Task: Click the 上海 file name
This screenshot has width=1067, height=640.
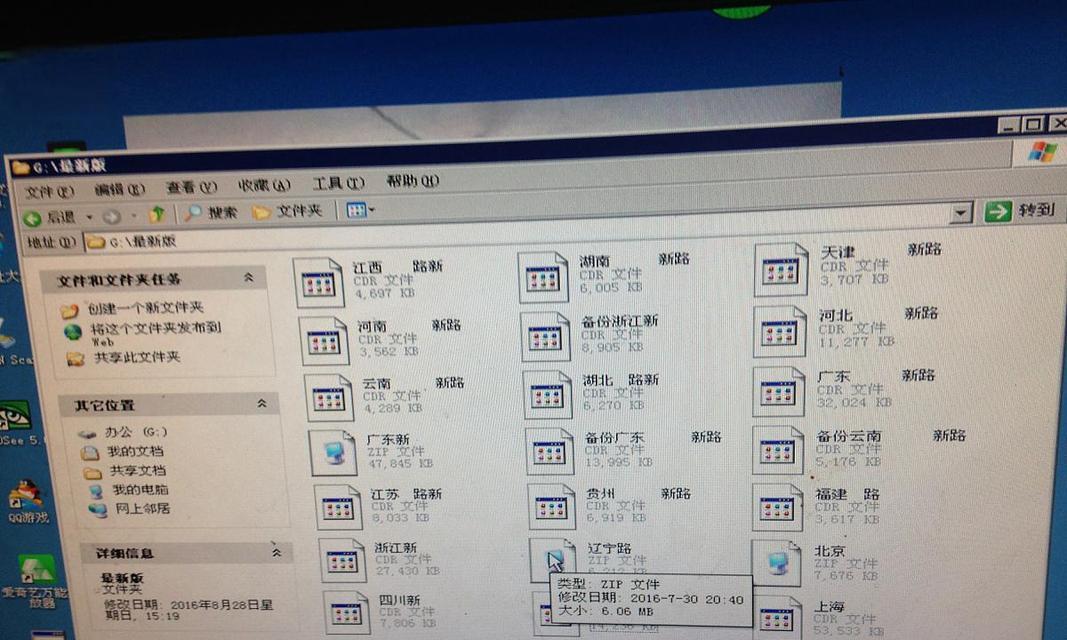Action: [x=829, y=607]
